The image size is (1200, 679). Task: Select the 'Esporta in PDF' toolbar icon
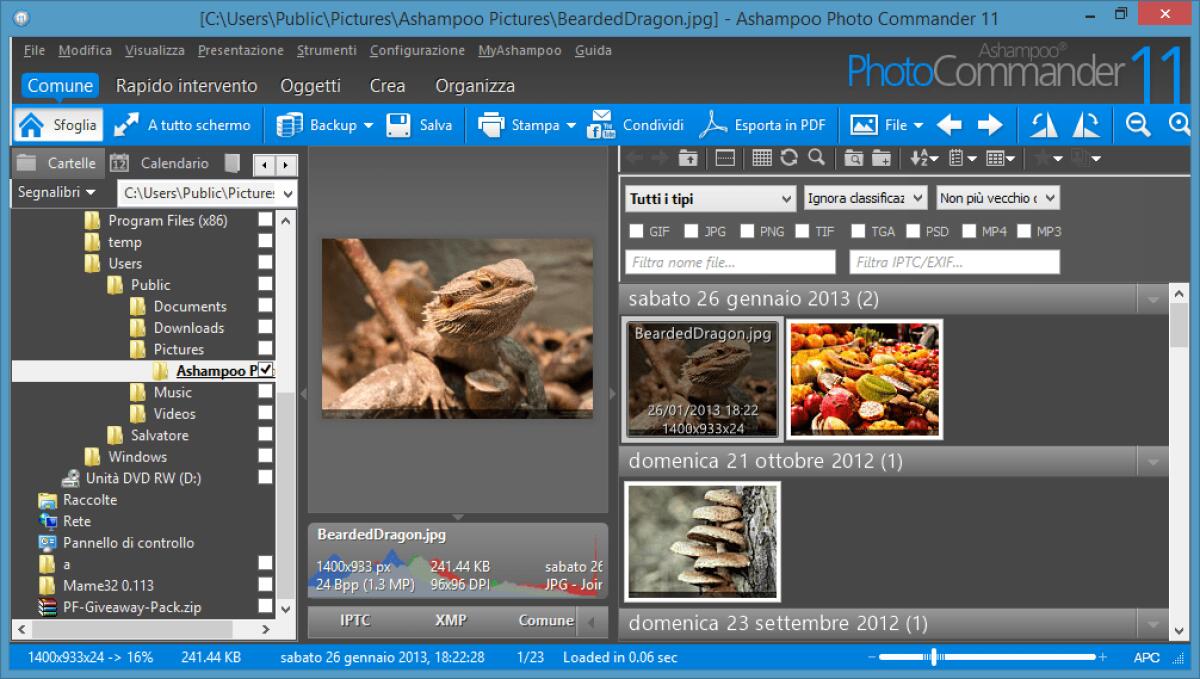tap(765, 124)
